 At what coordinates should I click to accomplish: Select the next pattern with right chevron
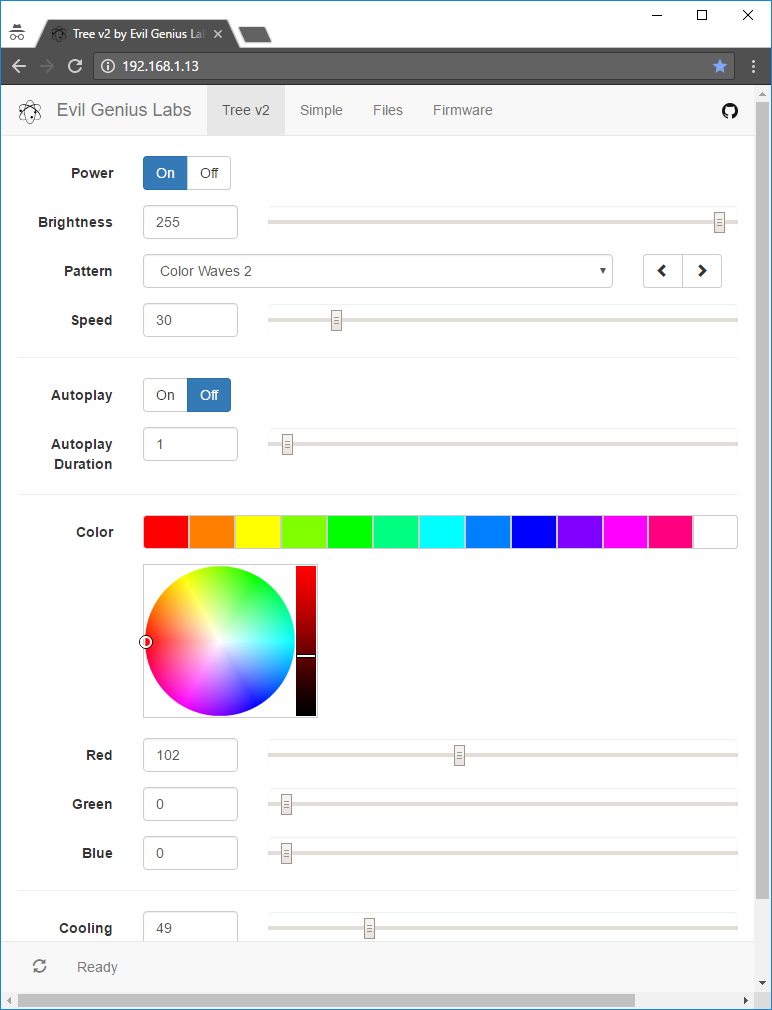(x=702, y=271)
